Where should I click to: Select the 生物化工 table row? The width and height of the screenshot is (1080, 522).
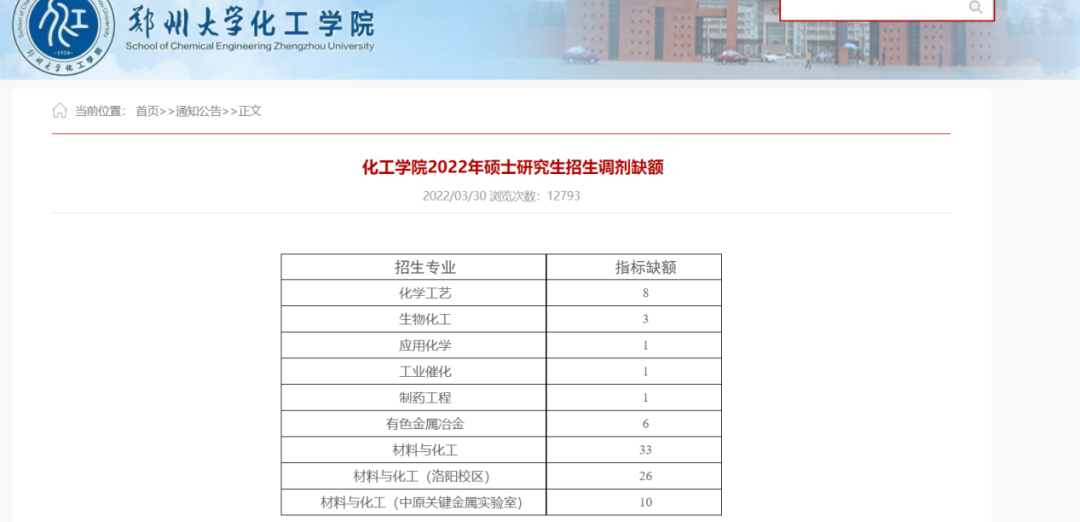click(425, 319)
